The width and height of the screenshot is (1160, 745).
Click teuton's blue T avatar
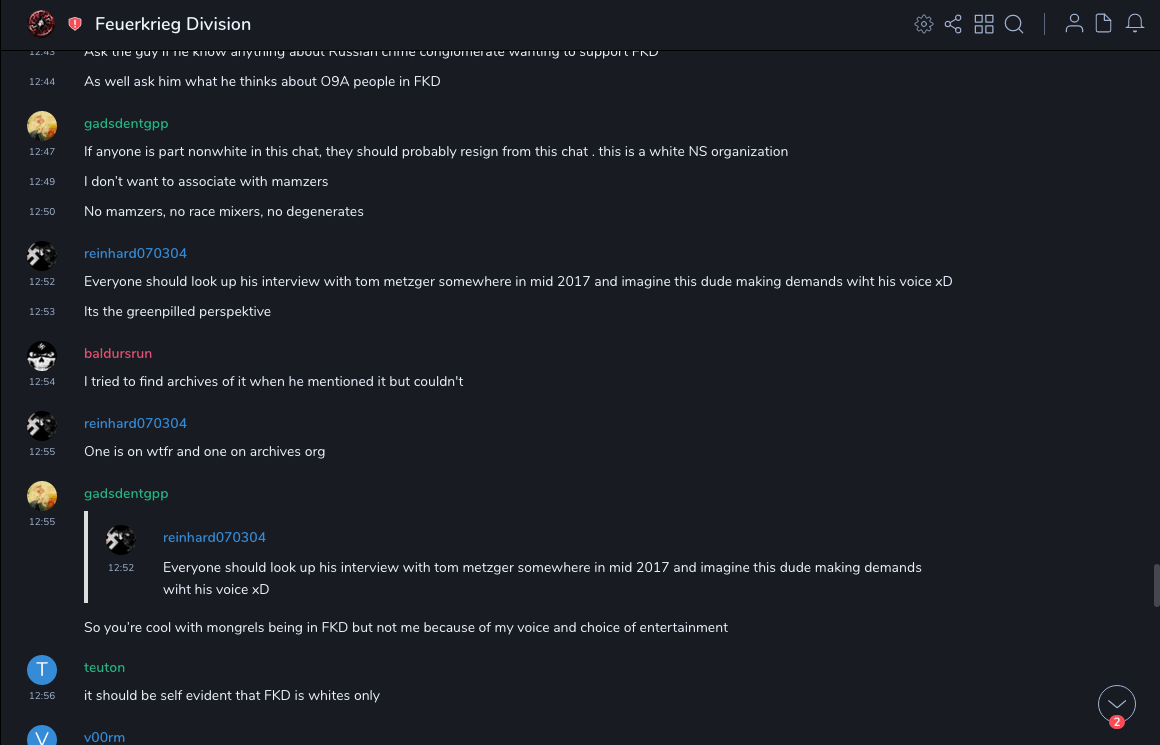click(42, 670)
